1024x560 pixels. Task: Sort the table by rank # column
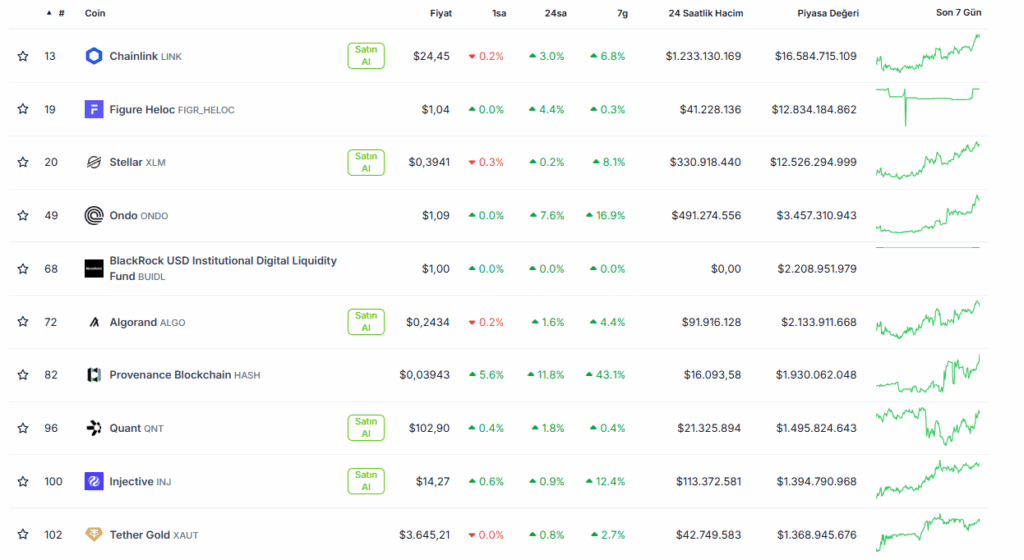pyautogui.click(x=61, y=13)
